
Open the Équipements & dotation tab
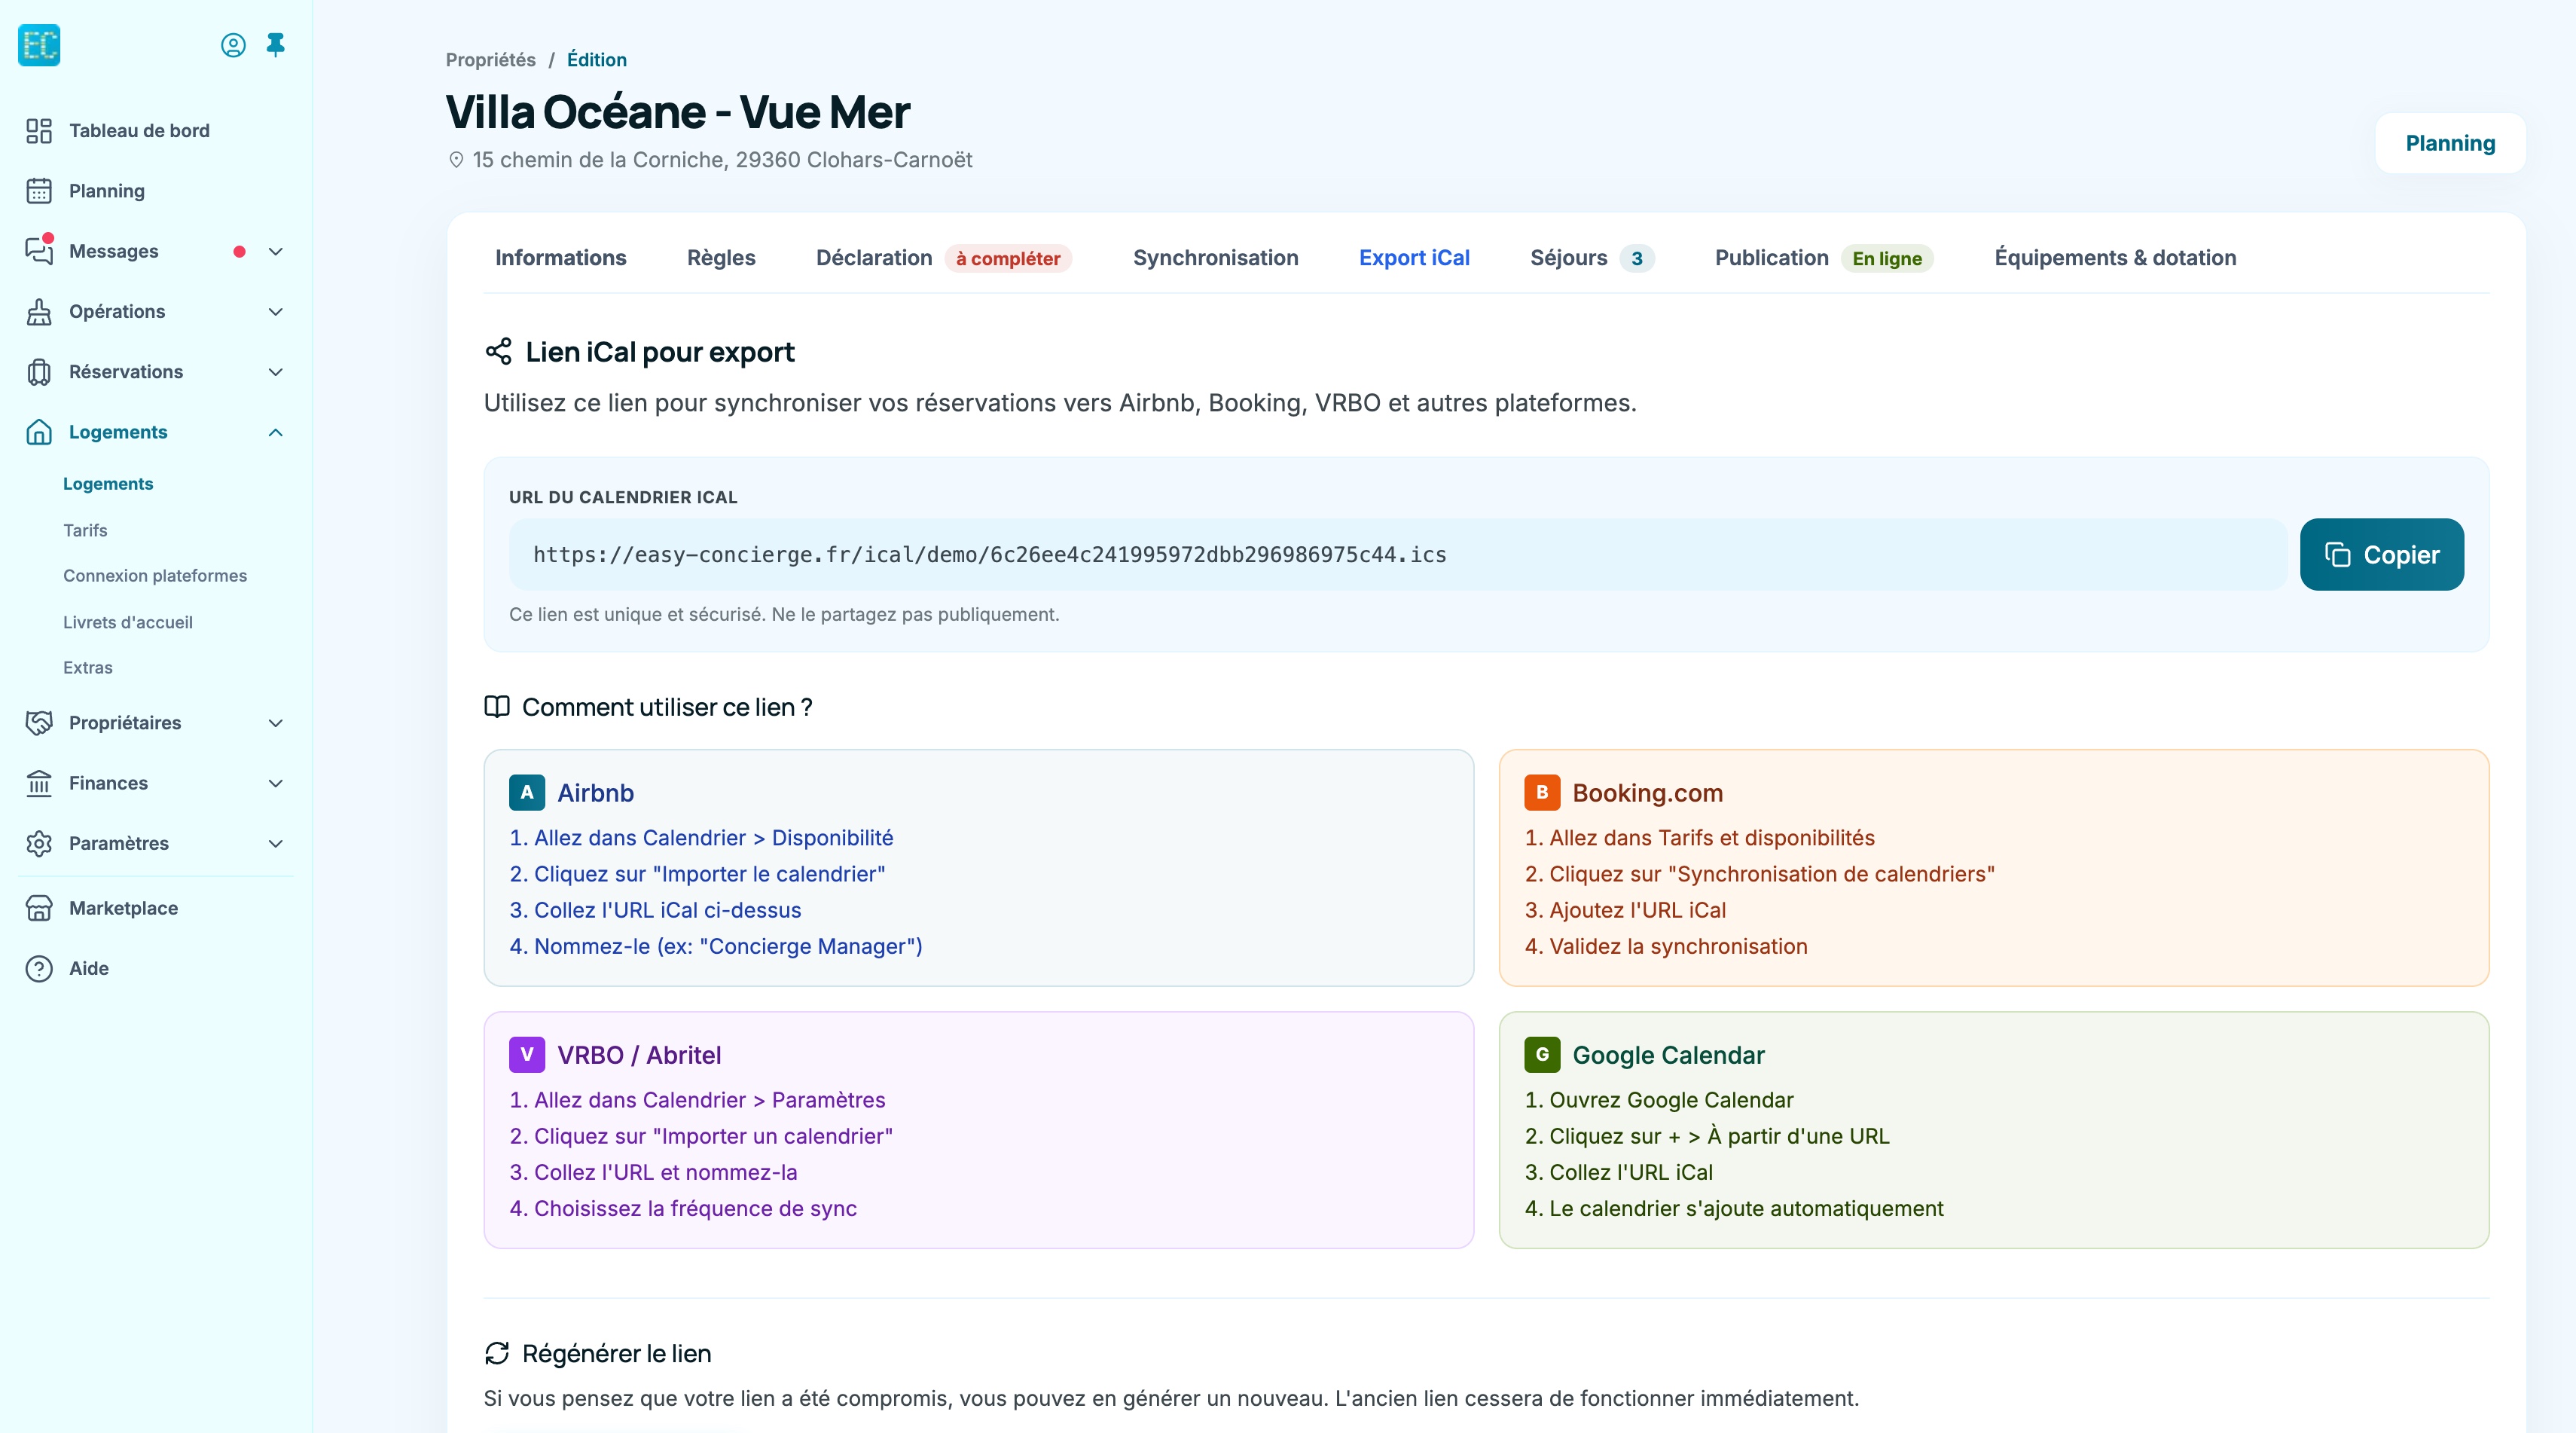(x=2115, y=258)
